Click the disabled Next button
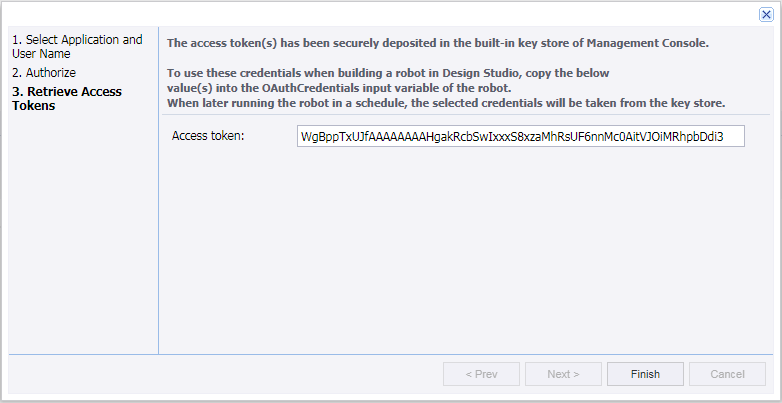 tap(563, 374)
